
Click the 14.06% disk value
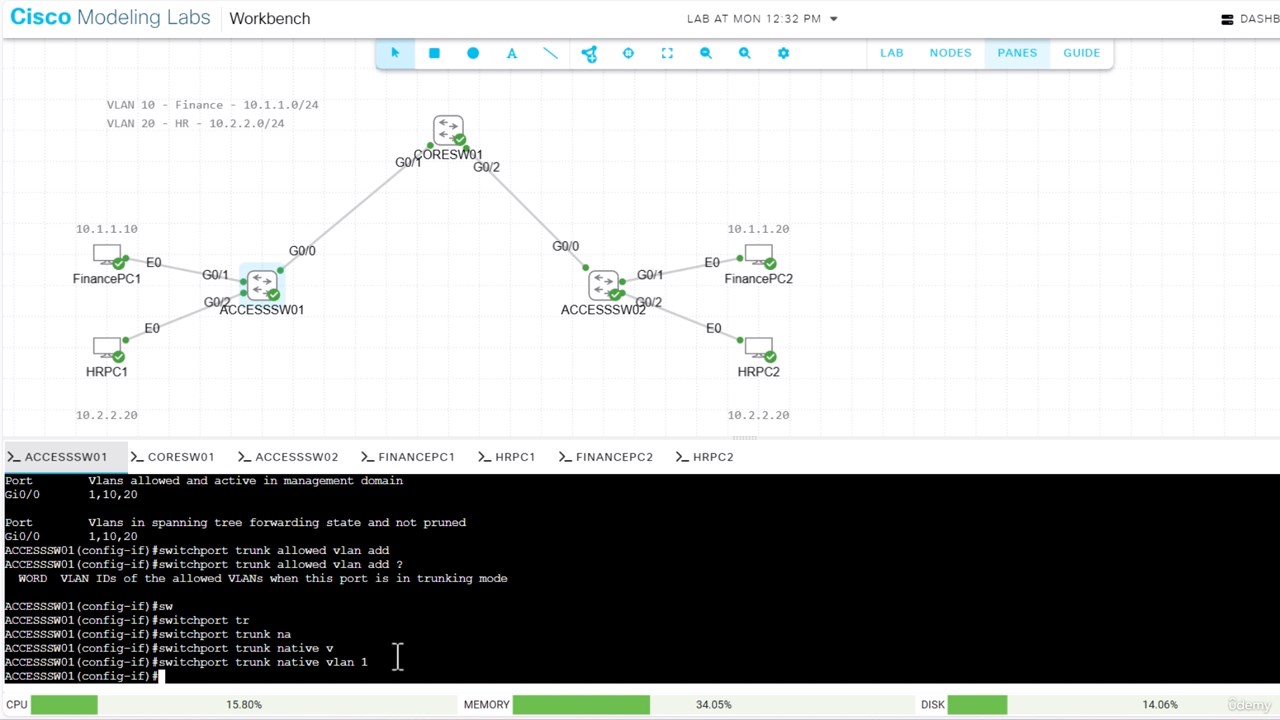[x=1160, y=705]
